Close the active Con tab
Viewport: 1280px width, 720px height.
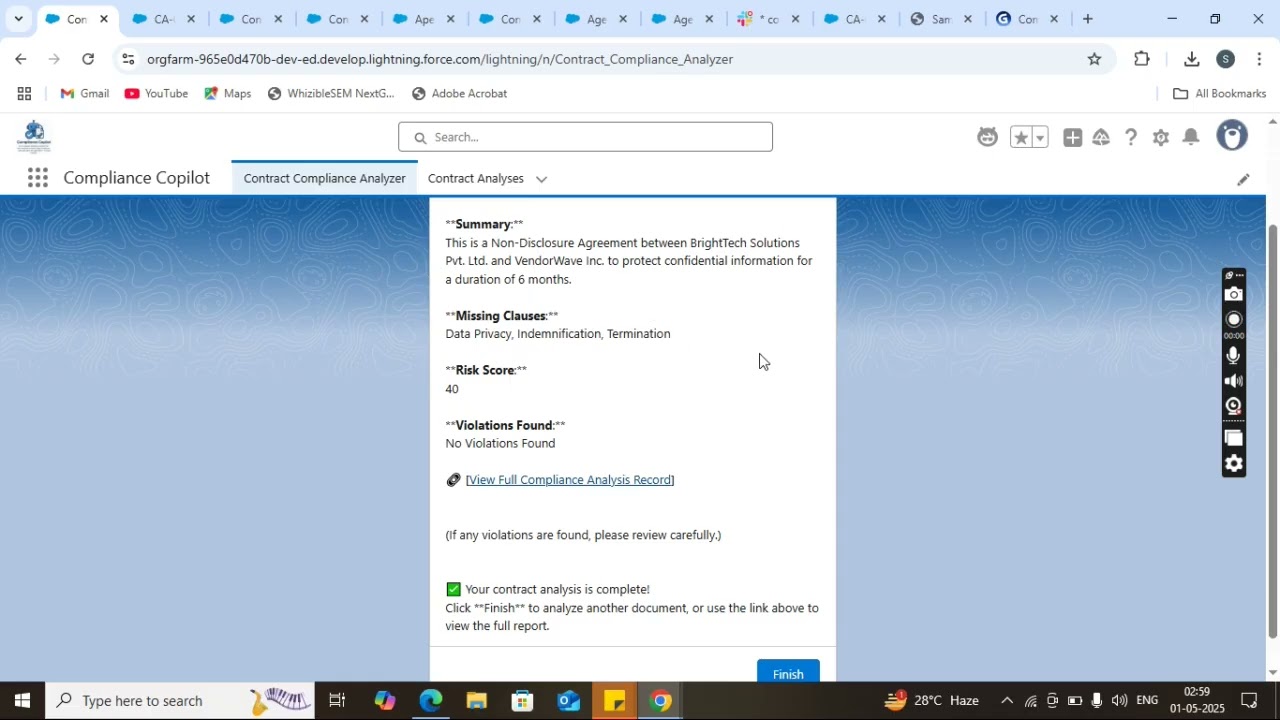pos(103,19)
